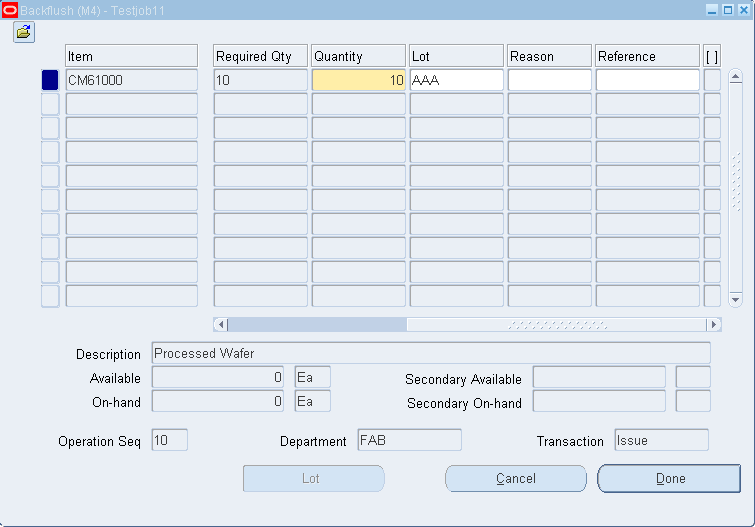Click the Lot field containing AAA

[456, 80]
